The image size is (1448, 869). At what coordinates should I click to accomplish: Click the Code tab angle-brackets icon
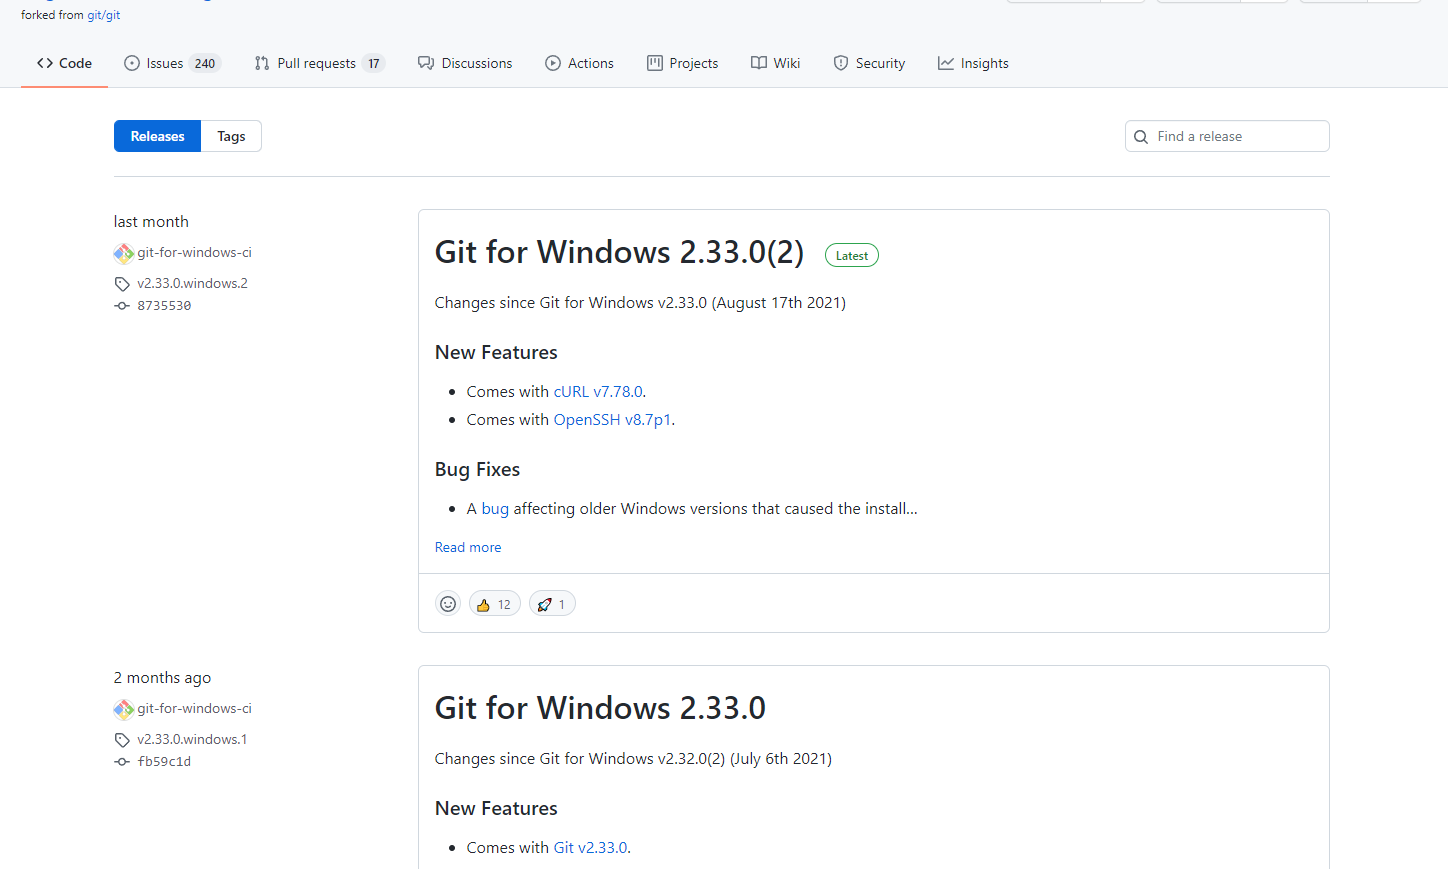pos(45,63)
